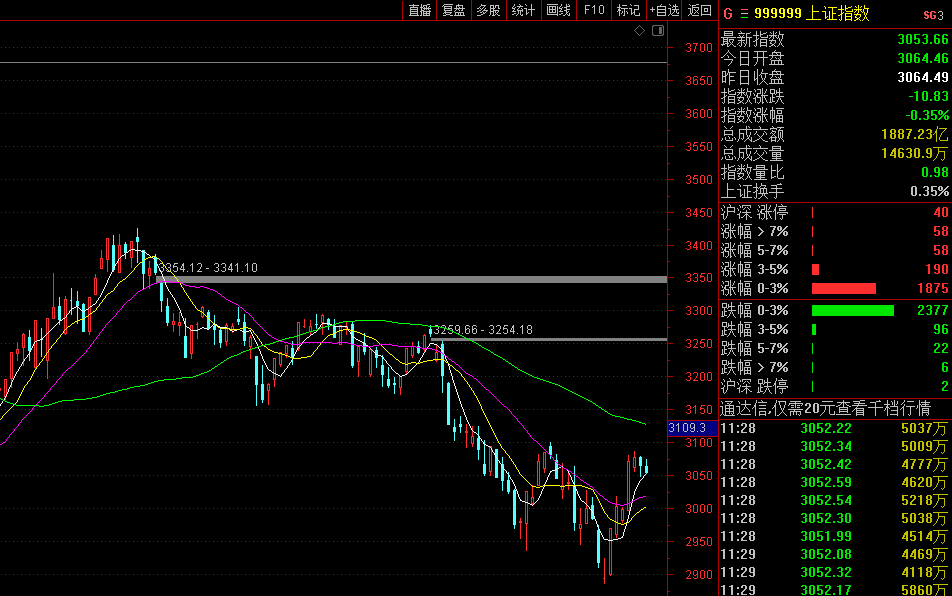Open 复盘 review mode
The width and height of the screenshot is (952, 596).
pos(453,10)
